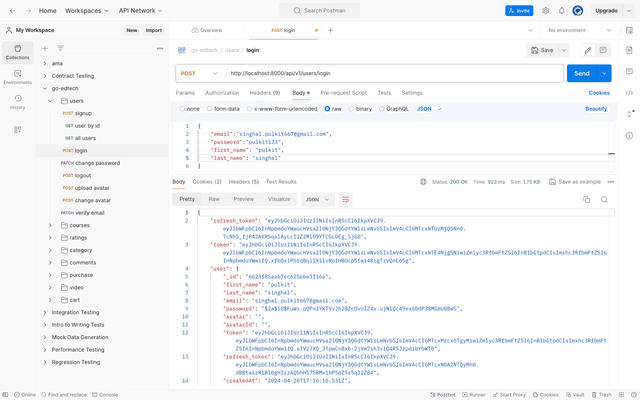Open the documentation icon in right sidebar
This screenshot has height=400, width=640.
click(629, 50)
